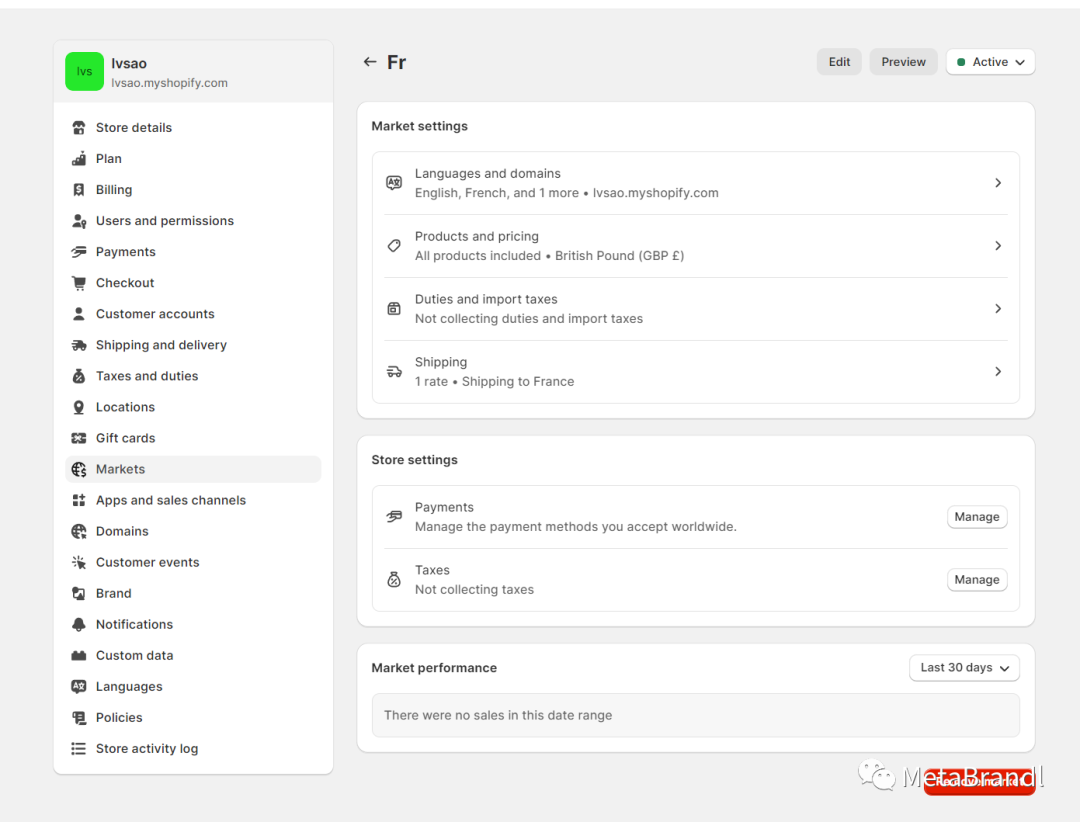Viewport: 1080px width, 822px height.
Task: Click the Payments hand icon in sidebar
Action: coord(79,251)
